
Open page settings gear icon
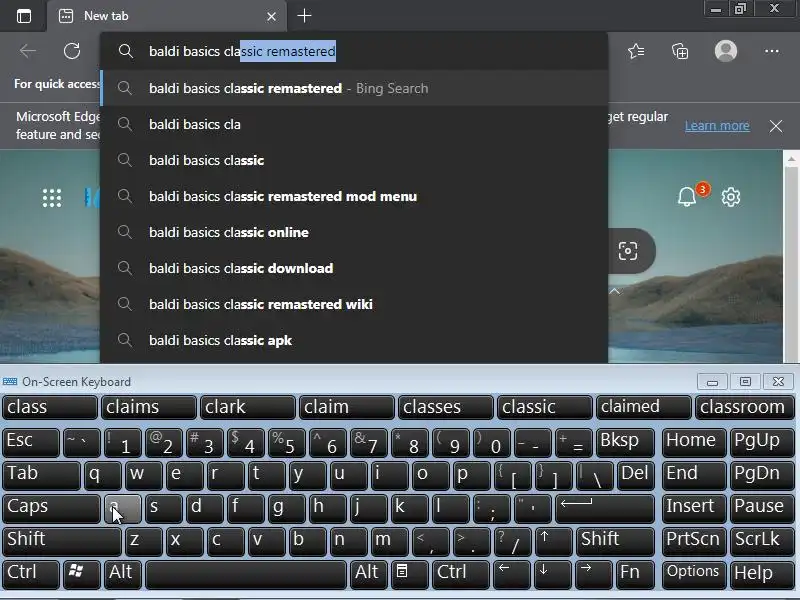pos(731,197)
